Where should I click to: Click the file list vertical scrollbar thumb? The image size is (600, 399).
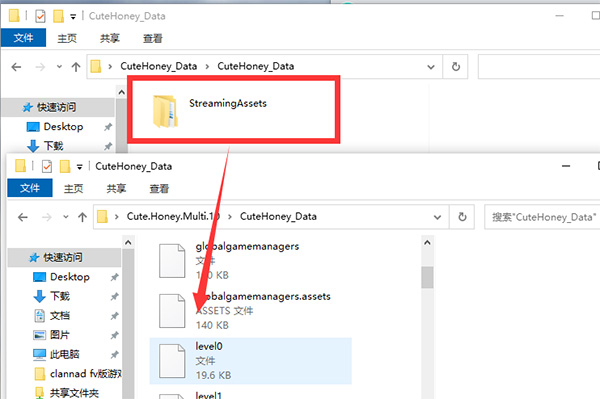click(x=427, y=277)
